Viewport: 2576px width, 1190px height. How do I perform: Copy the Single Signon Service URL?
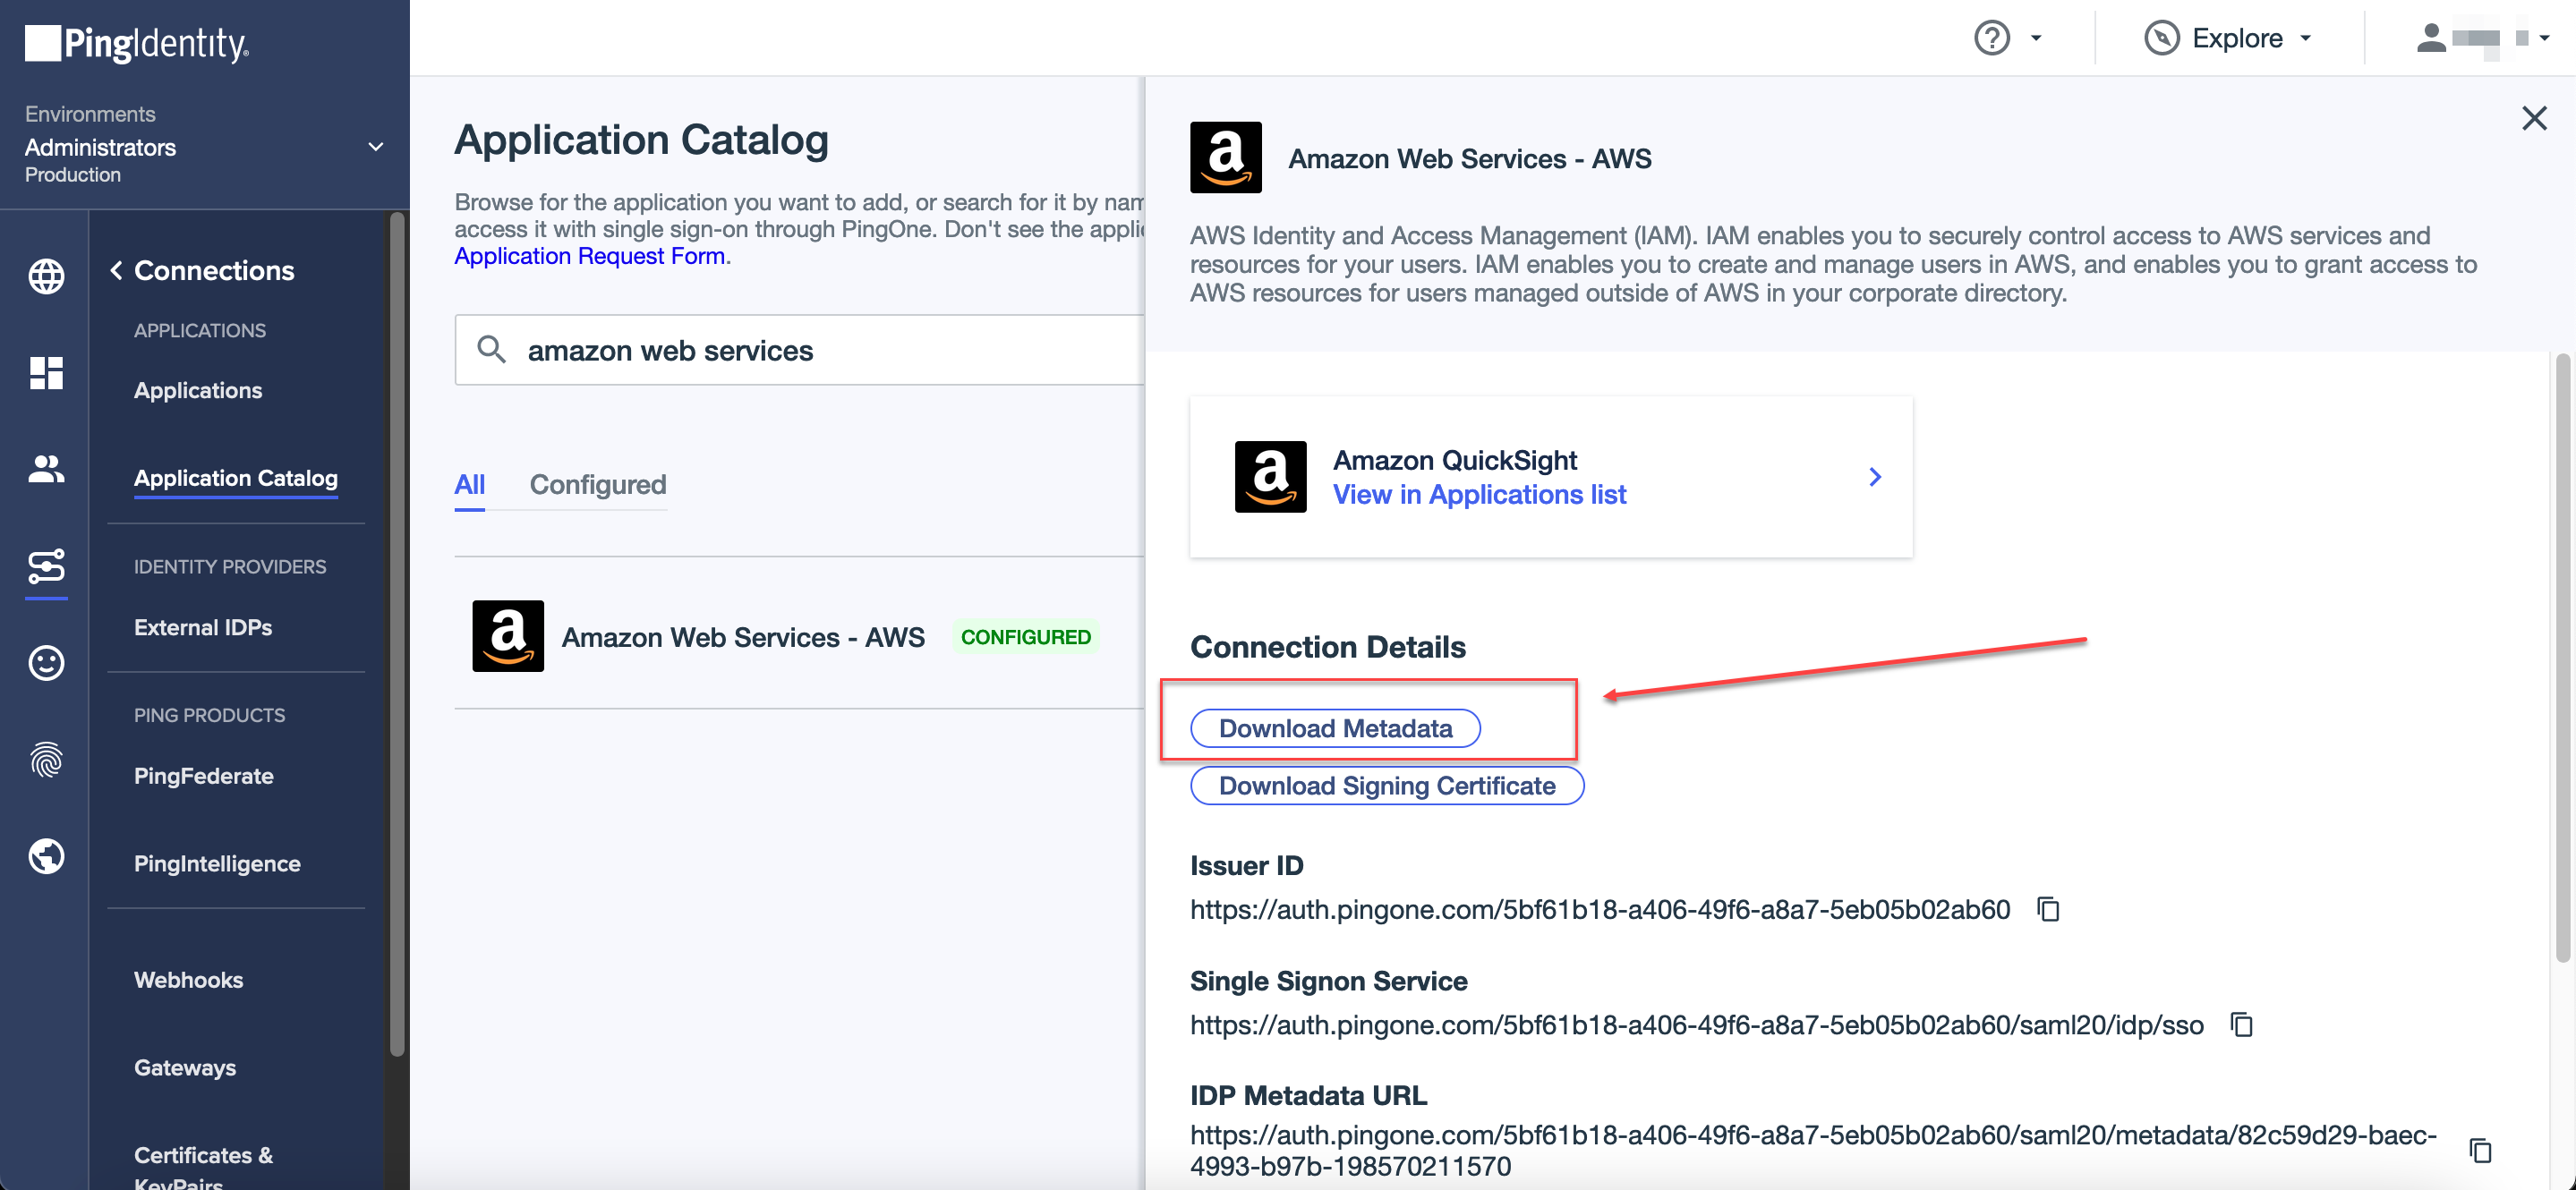pyautogui.click(x=2241, y=1025)
